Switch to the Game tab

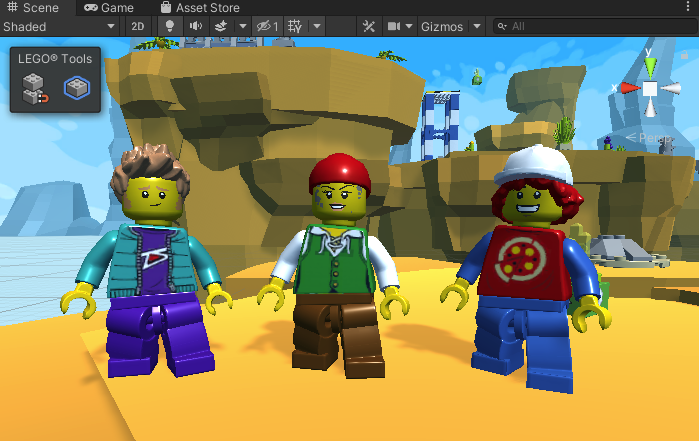pos(108,8)
